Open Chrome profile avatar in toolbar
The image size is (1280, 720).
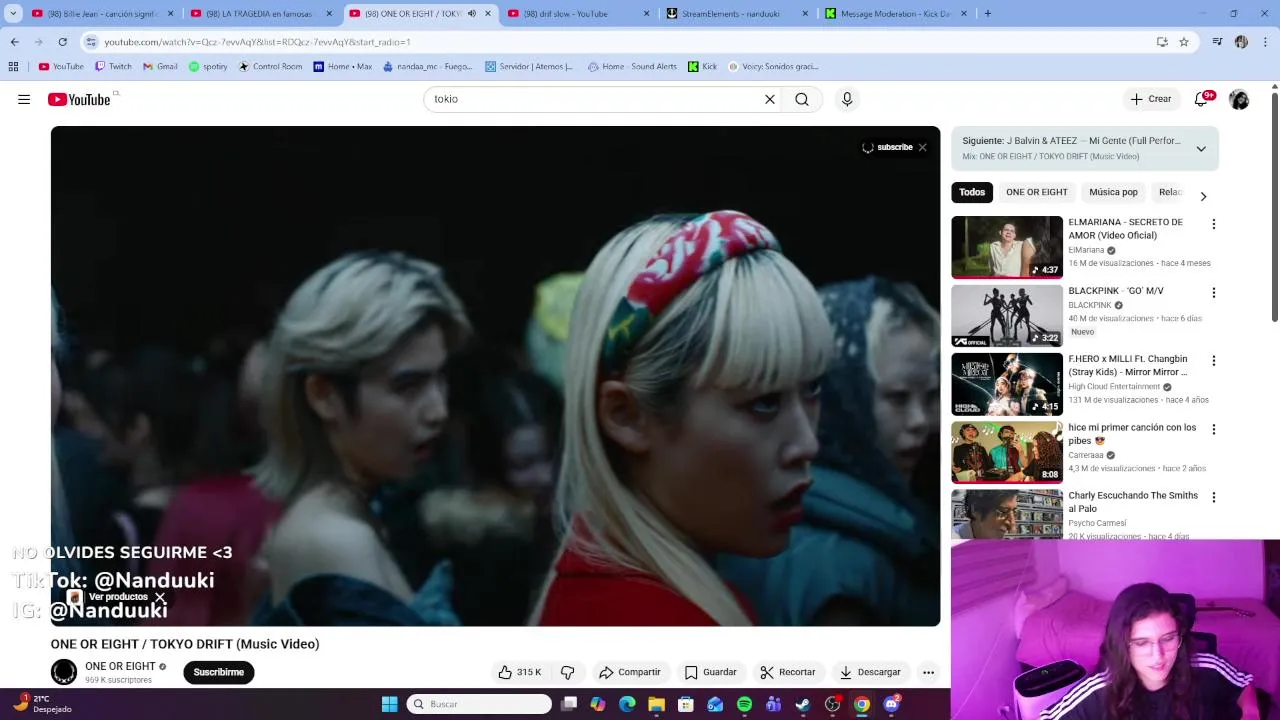click(x=1241, y=42)
